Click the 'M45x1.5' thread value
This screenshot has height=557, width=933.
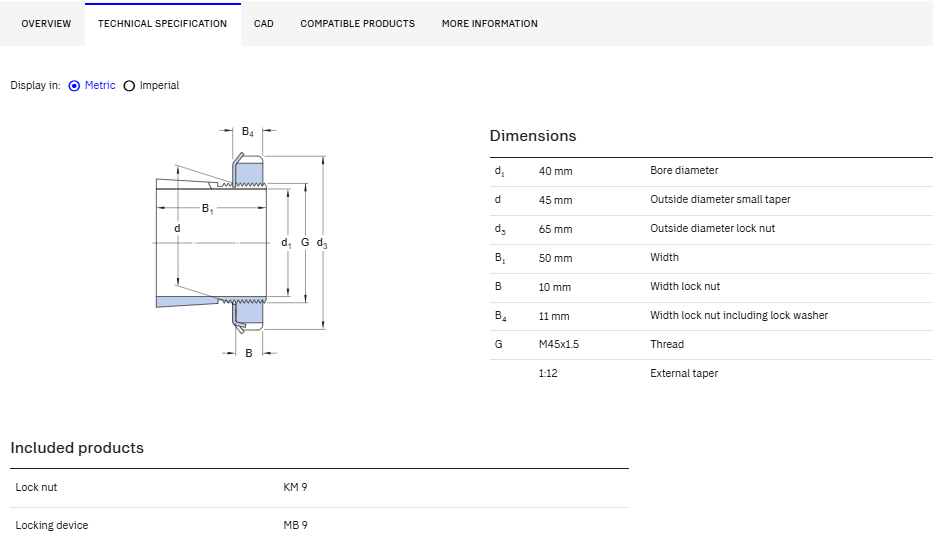558,345
